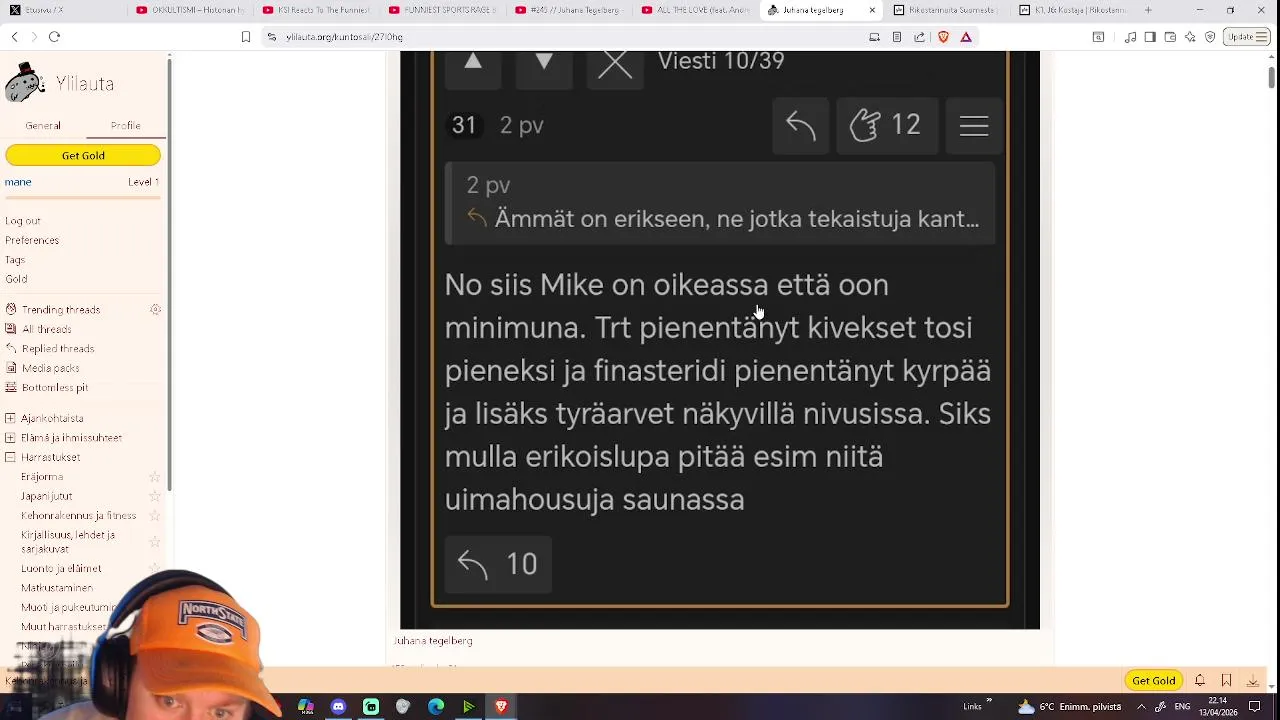Open the hamburger menu on the post
This screenshot has width=1280, height=720.
(974, 126)
